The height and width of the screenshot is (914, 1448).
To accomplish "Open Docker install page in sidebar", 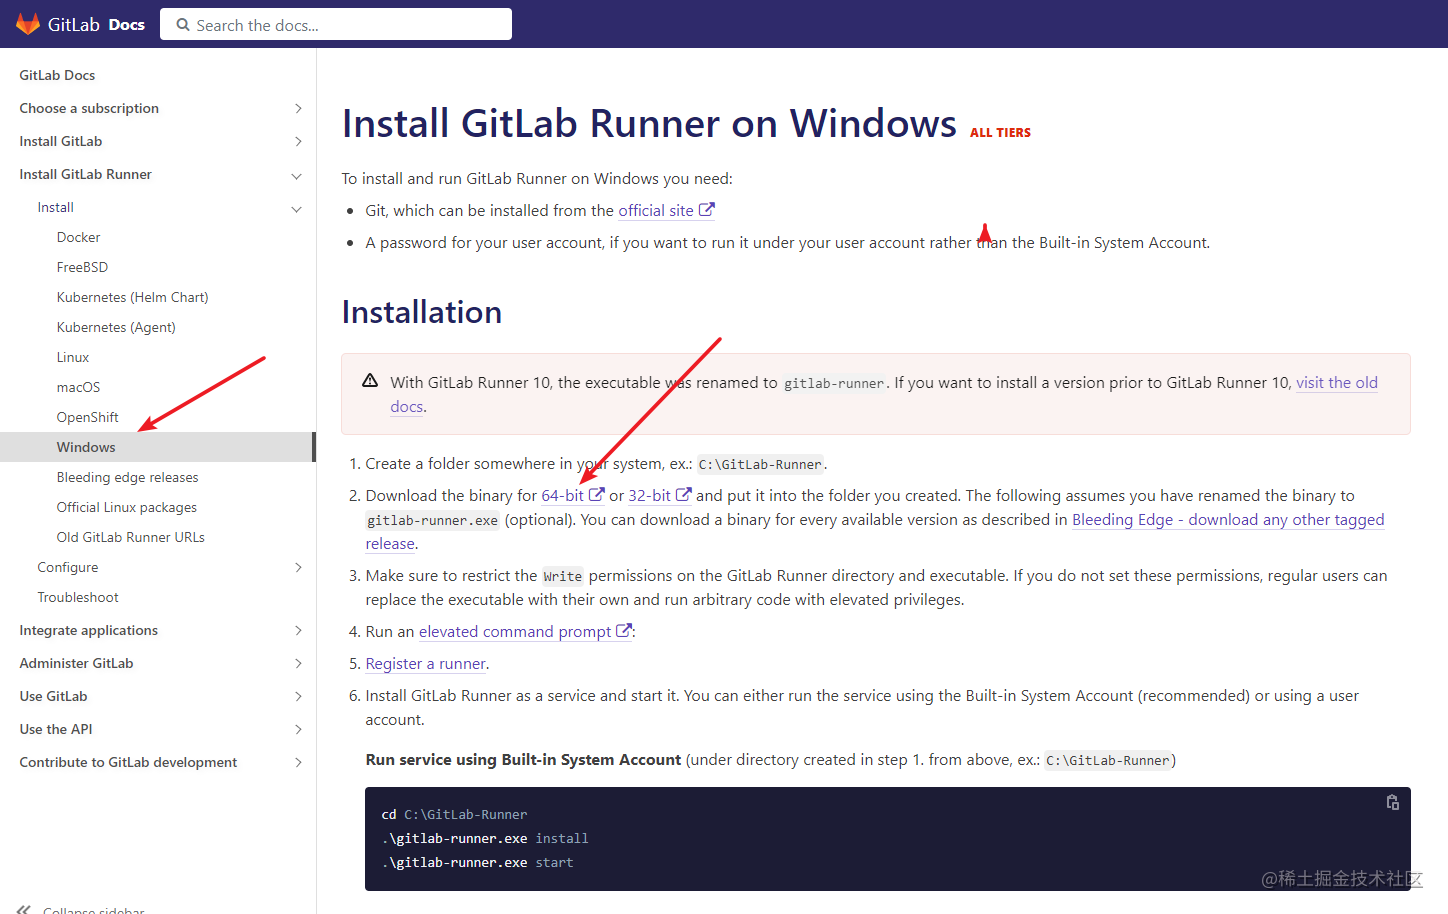I will coord(78,237).
